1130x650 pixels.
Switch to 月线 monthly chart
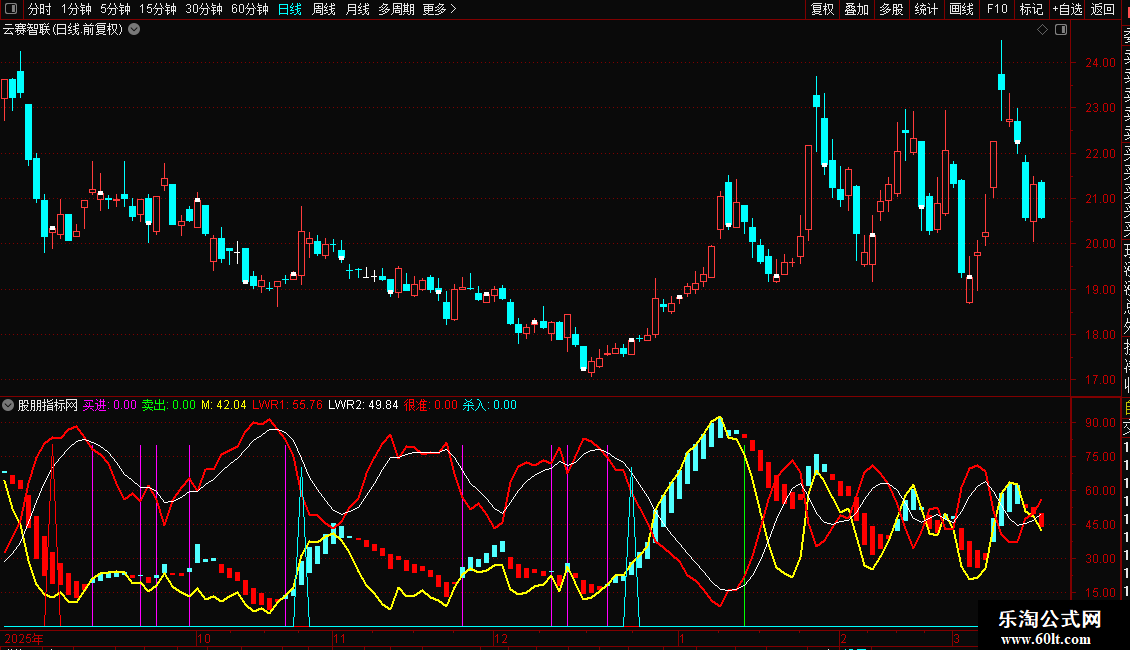coord(357,9)
